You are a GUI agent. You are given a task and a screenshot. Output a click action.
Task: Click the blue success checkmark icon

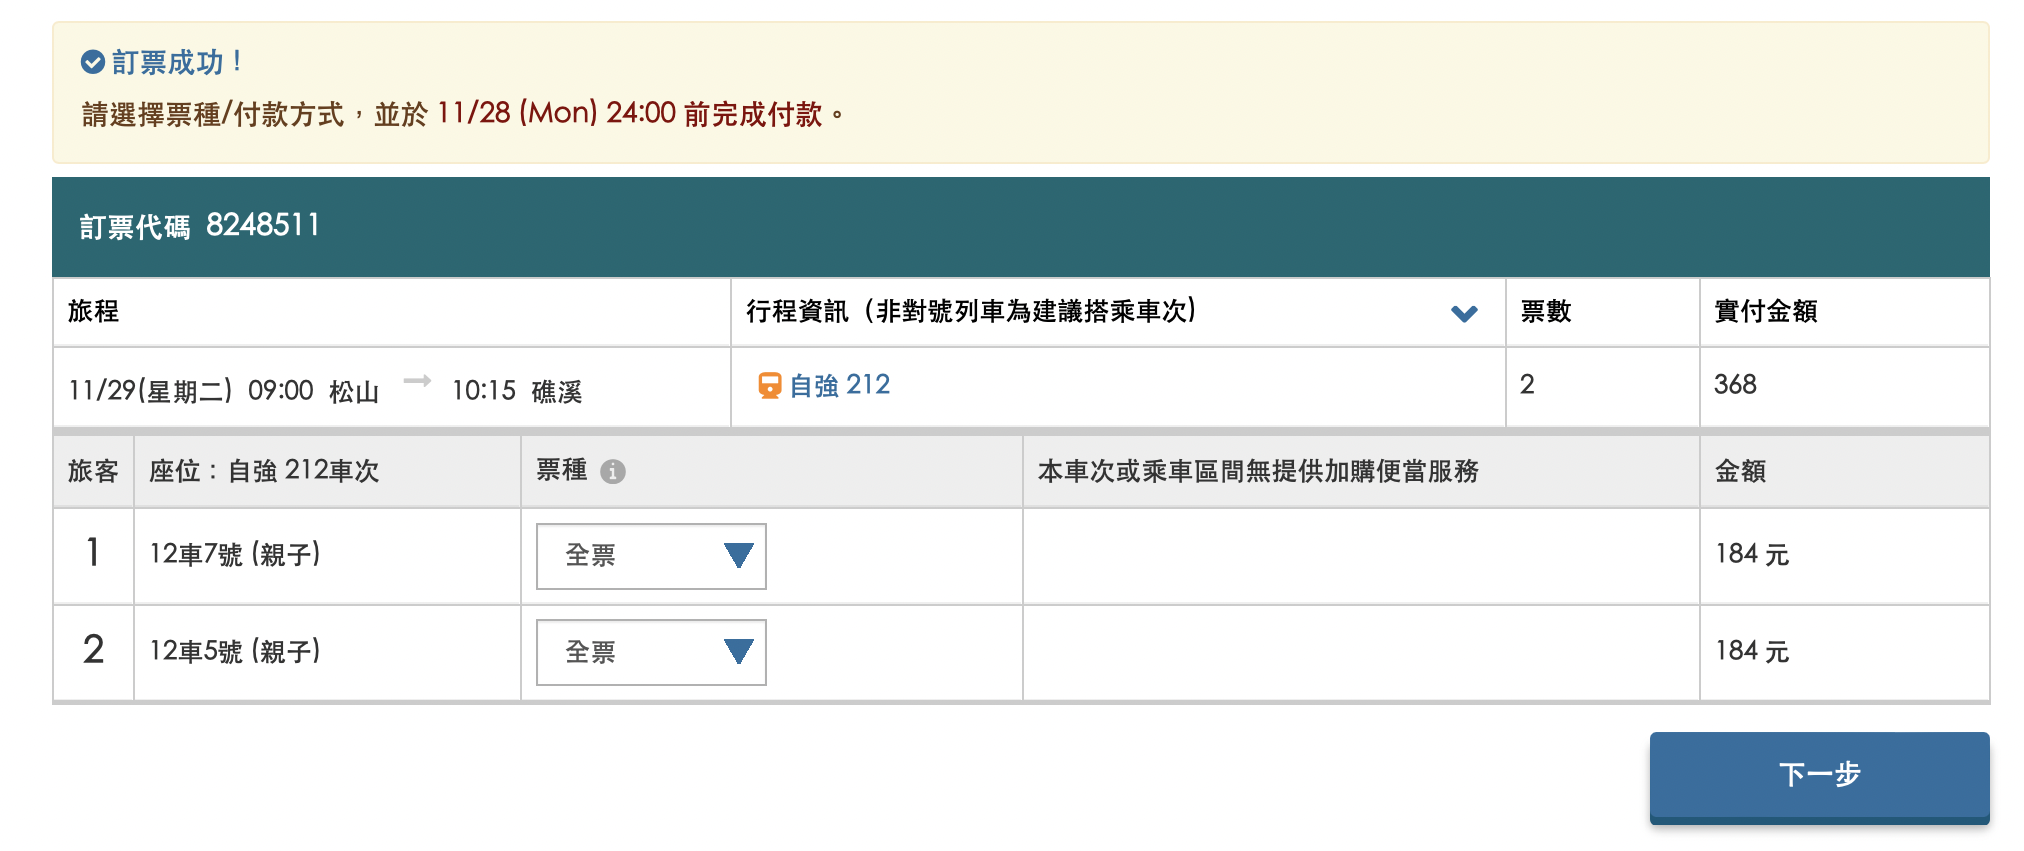(92, 63)
